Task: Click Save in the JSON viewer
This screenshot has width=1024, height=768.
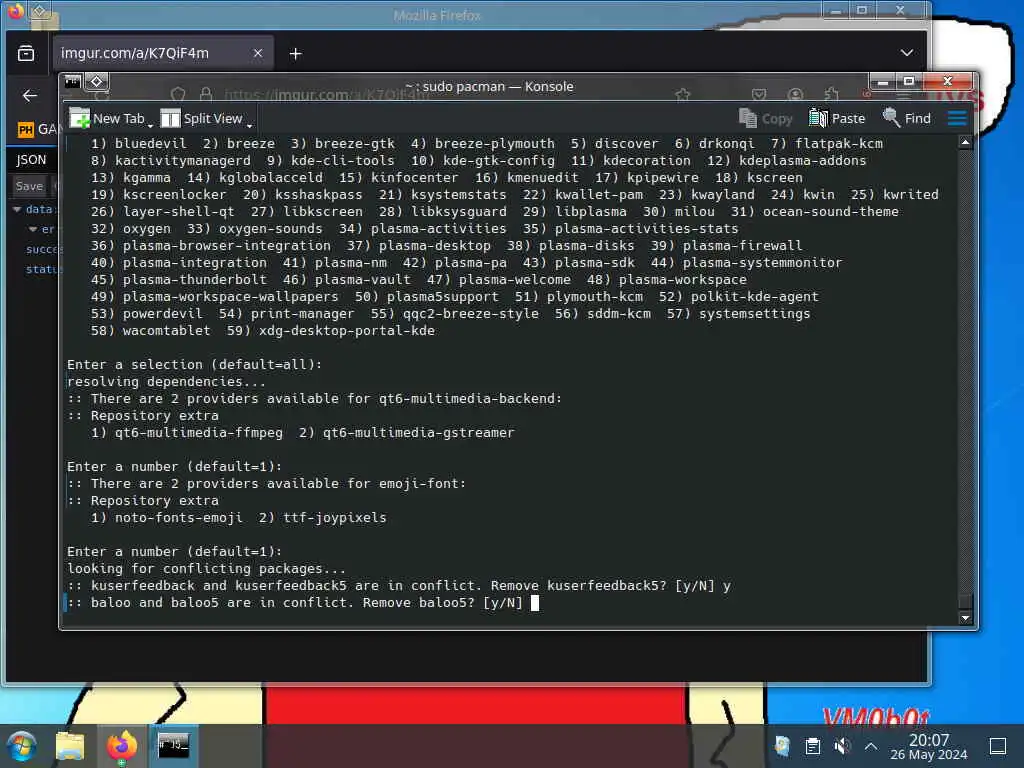Action: (x=29, y=186)
